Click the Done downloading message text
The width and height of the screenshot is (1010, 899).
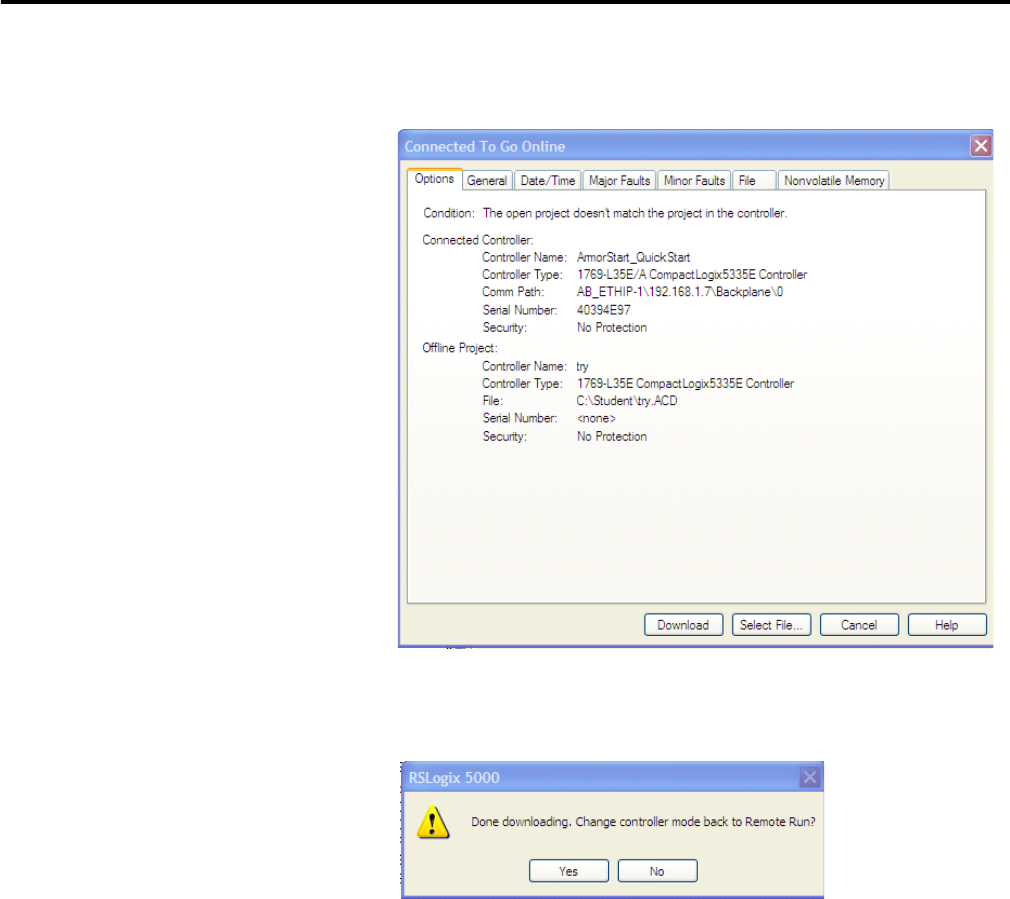pos(643,822)
